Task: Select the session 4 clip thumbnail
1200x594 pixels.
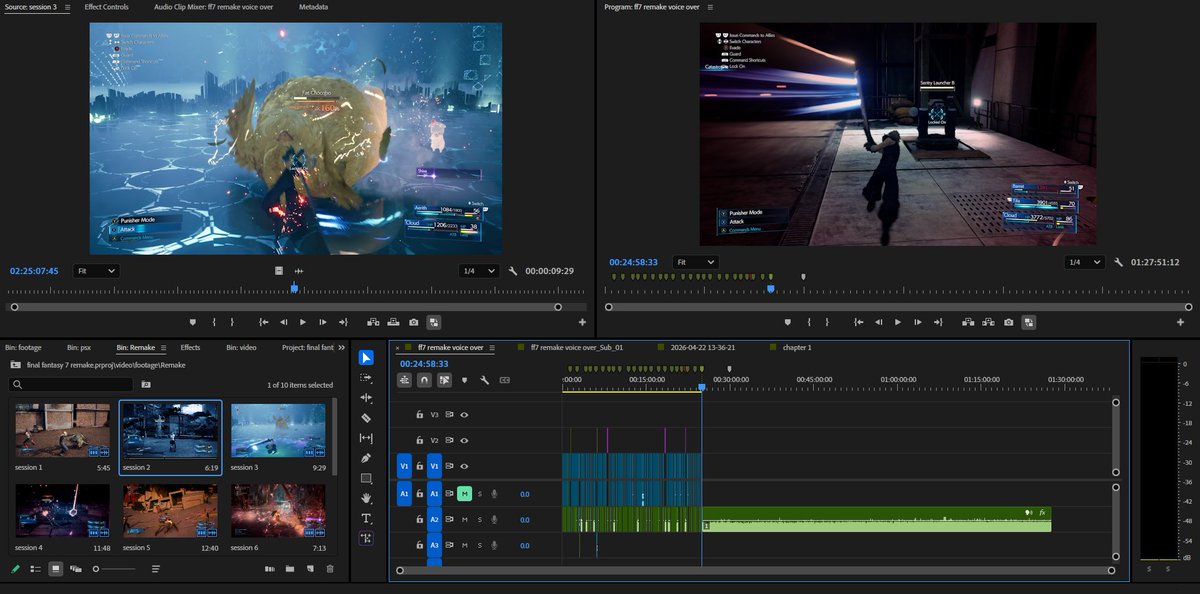Action: tap(62, 511)
